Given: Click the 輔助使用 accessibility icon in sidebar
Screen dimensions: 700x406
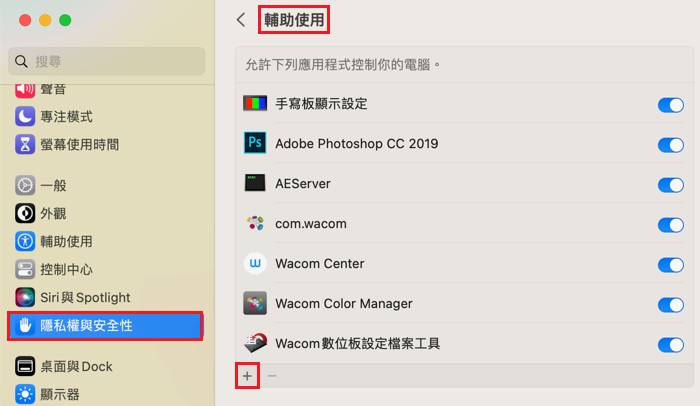Looking at the screenshot, I should point(25,241).
